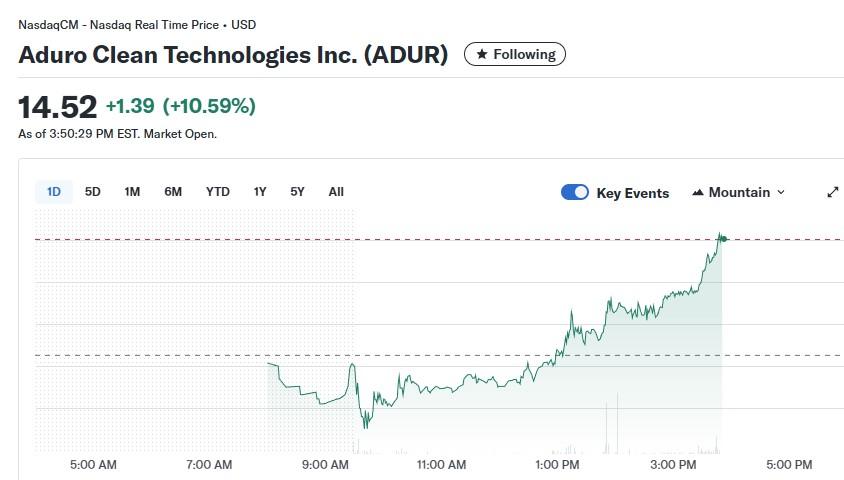Click the 14.52 current price
The height and width of the screenshot is (480, 844).
pos(57,106)
